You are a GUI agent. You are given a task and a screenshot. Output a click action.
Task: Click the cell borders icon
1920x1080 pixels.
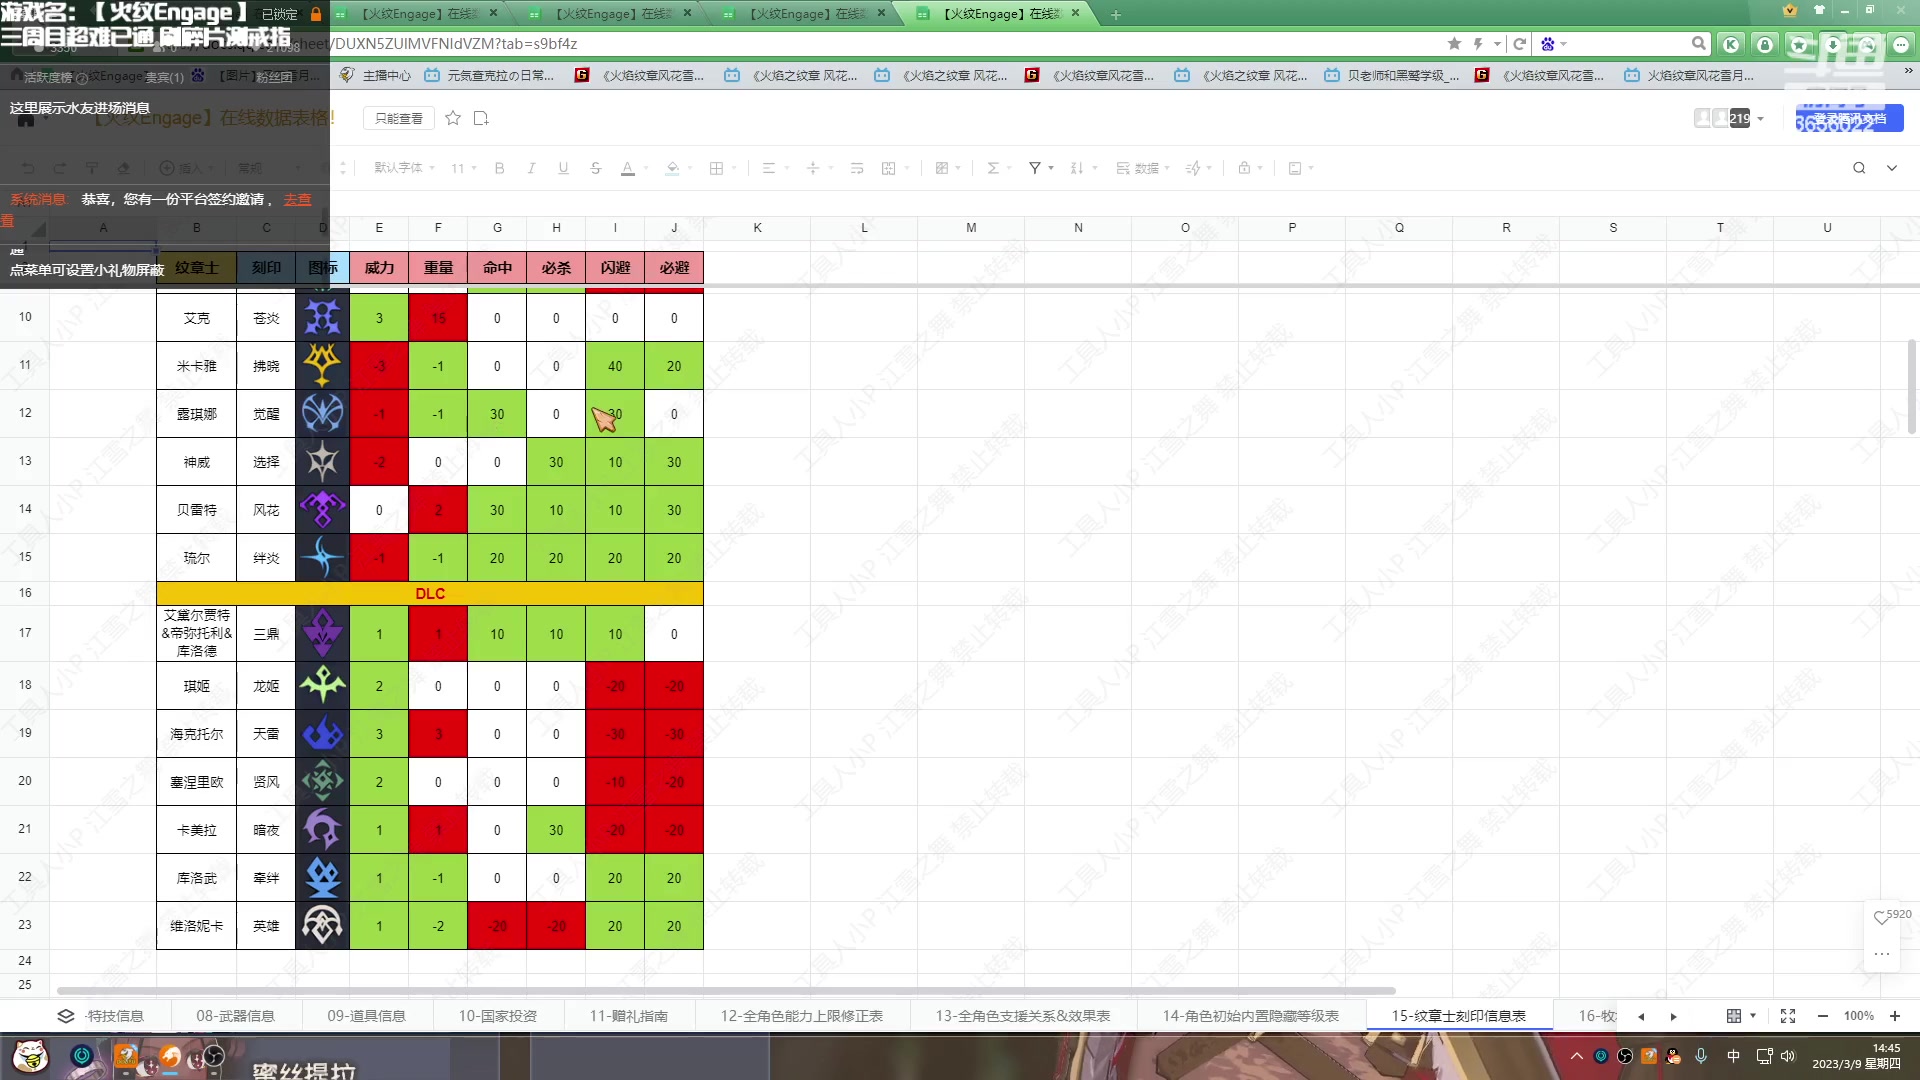pyautogui.click(x=716, y=168)
